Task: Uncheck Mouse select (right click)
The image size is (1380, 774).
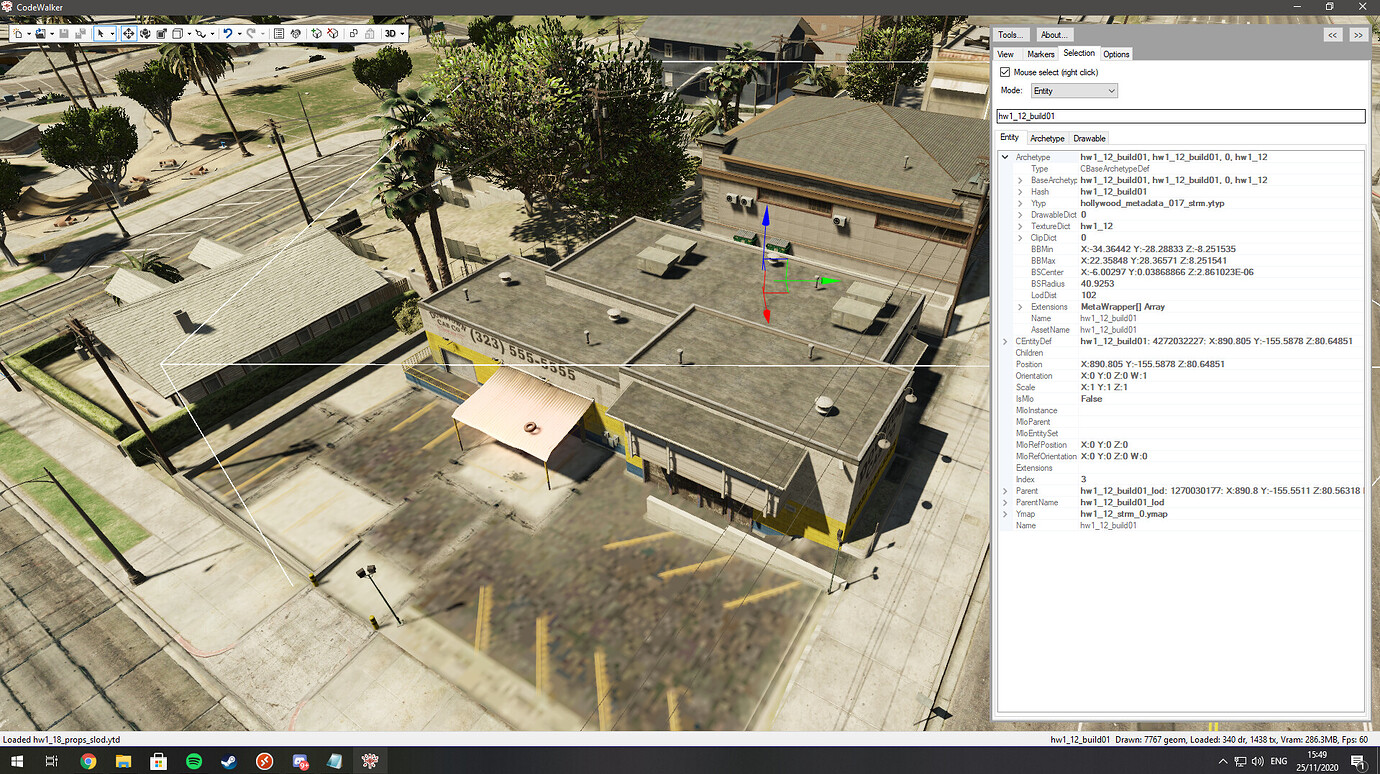Action: [x=1005, y=71]
